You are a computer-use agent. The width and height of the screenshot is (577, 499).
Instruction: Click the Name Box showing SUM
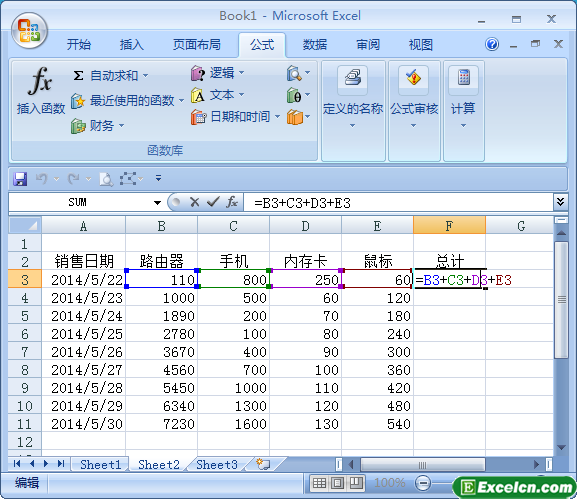77,202
